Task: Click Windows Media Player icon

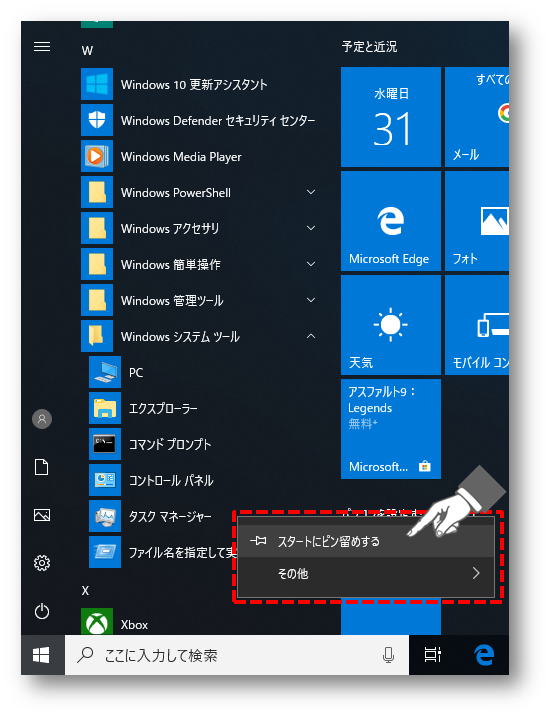Action: pos(97,156)
